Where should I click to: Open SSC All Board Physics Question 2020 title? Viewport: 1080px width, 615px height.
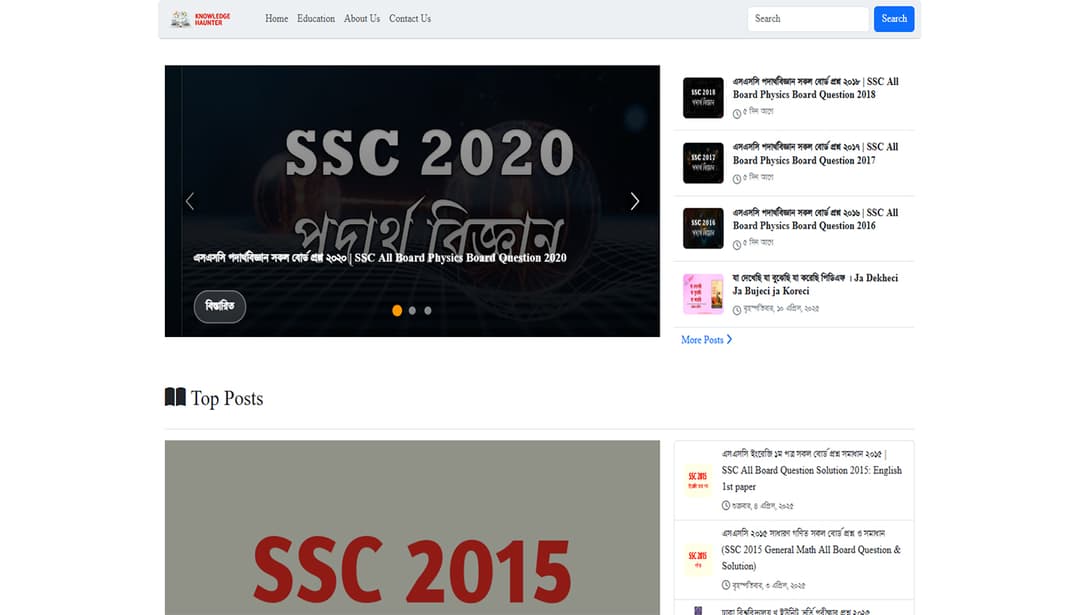pyautogui.click(x=380, y=258)
